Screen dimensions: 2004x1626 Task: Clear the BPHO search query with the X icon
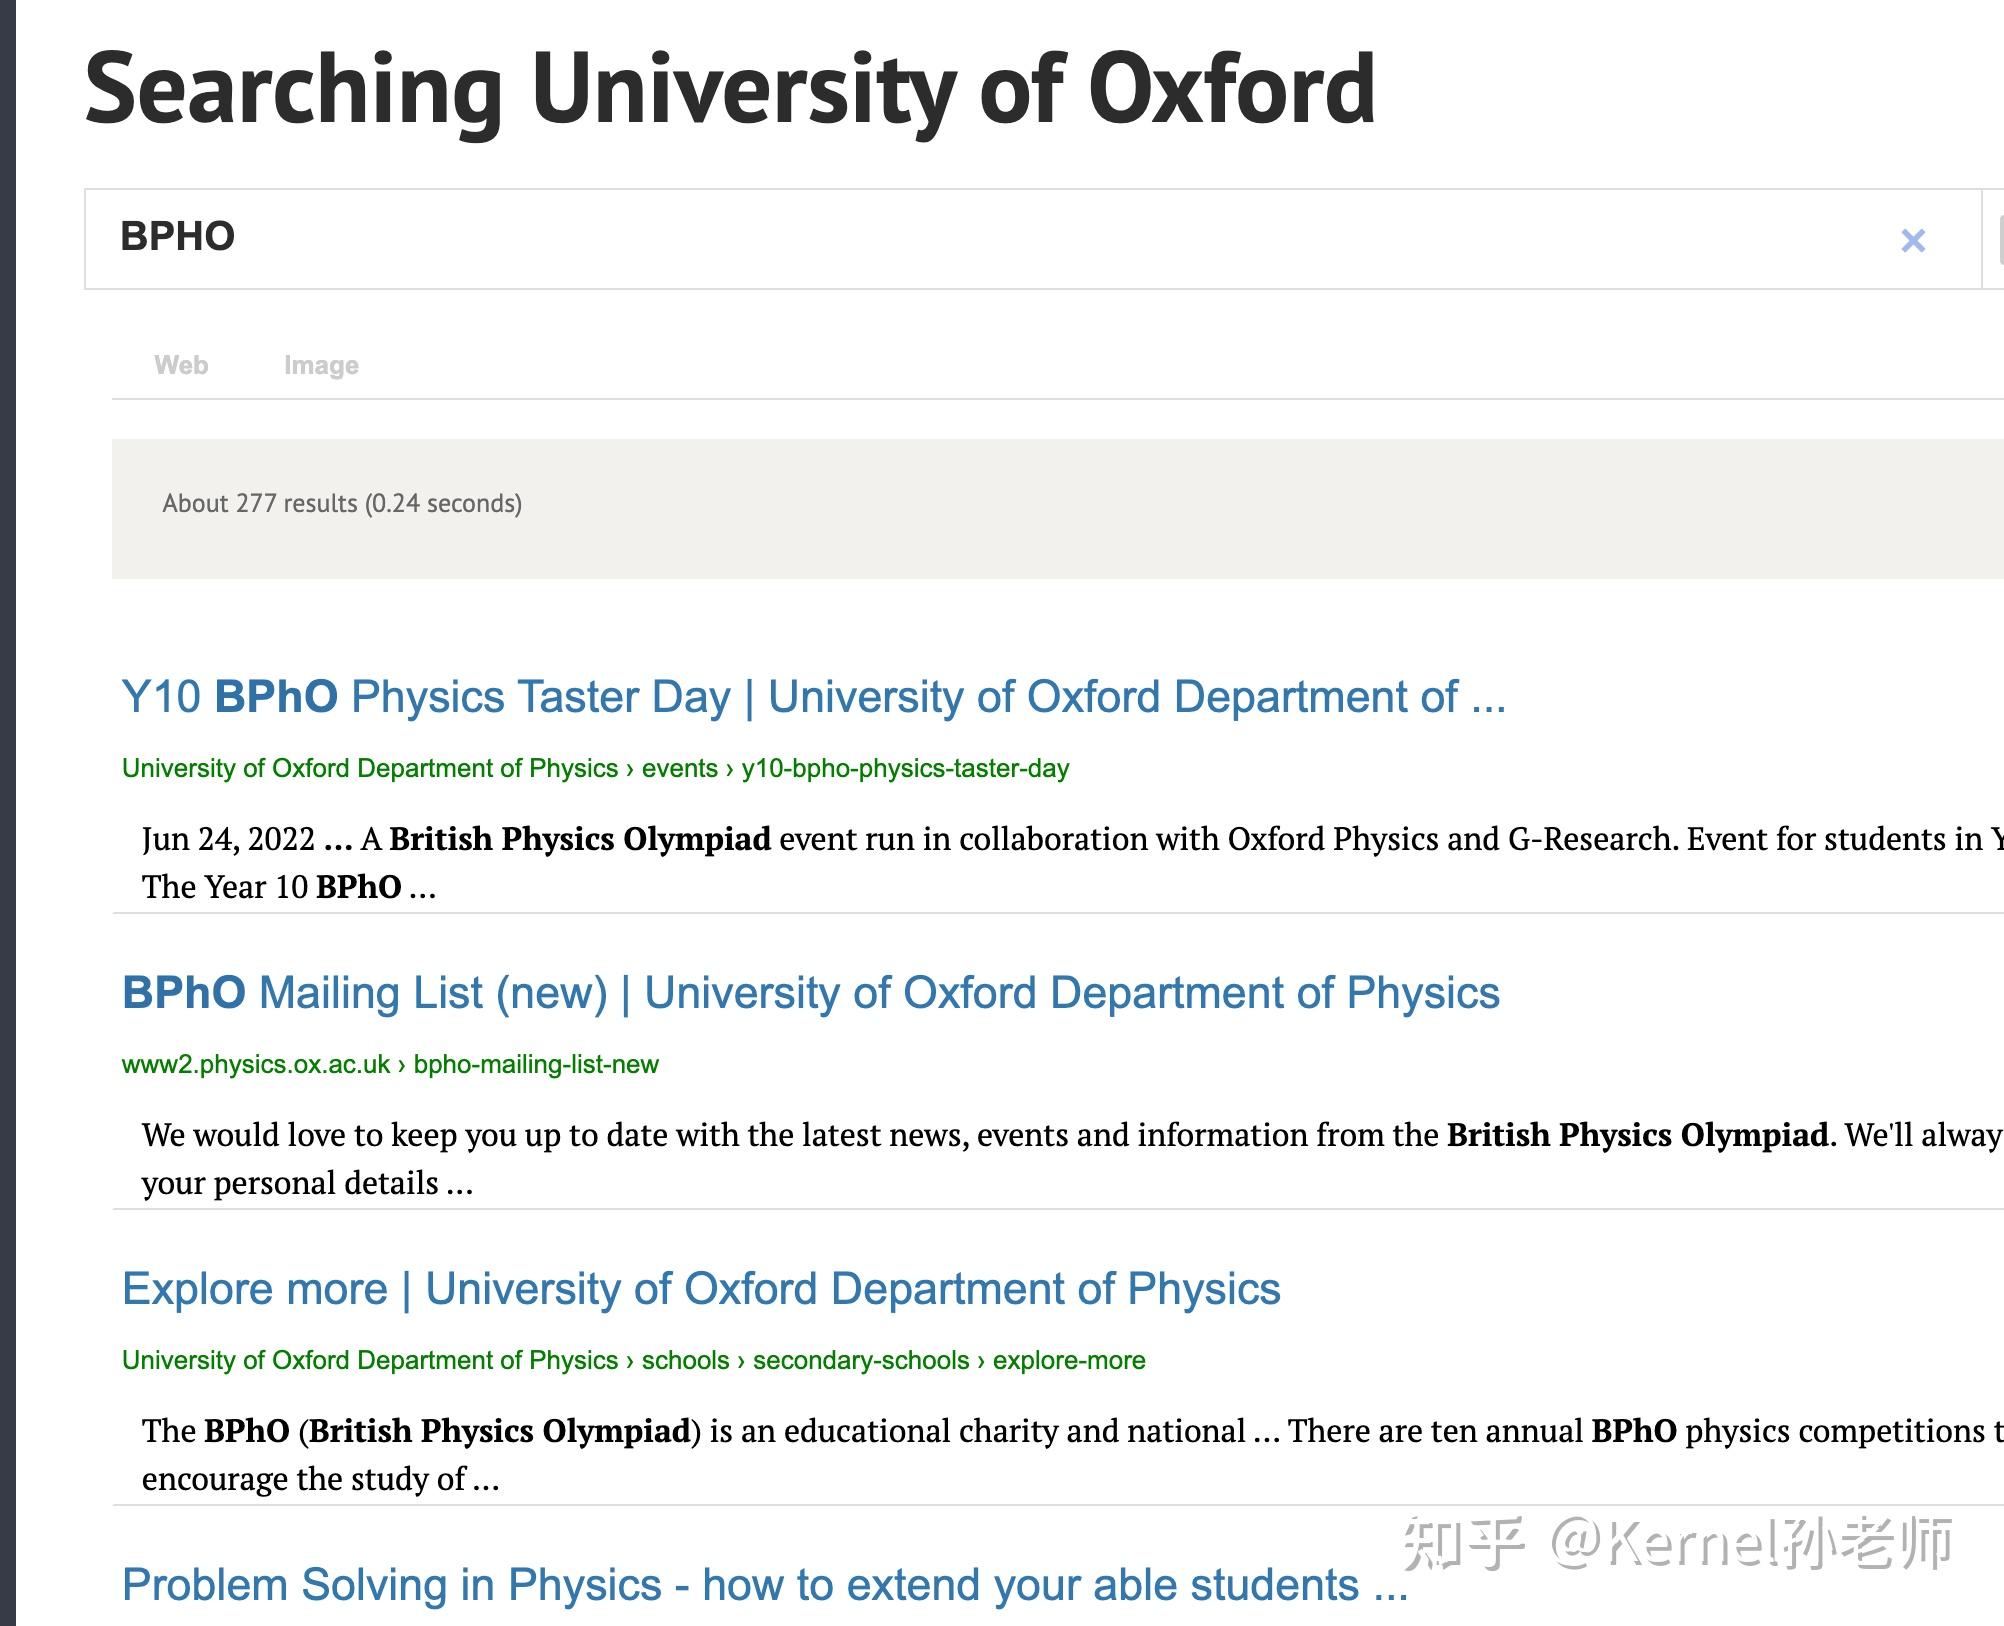[x=1912, y=241]
